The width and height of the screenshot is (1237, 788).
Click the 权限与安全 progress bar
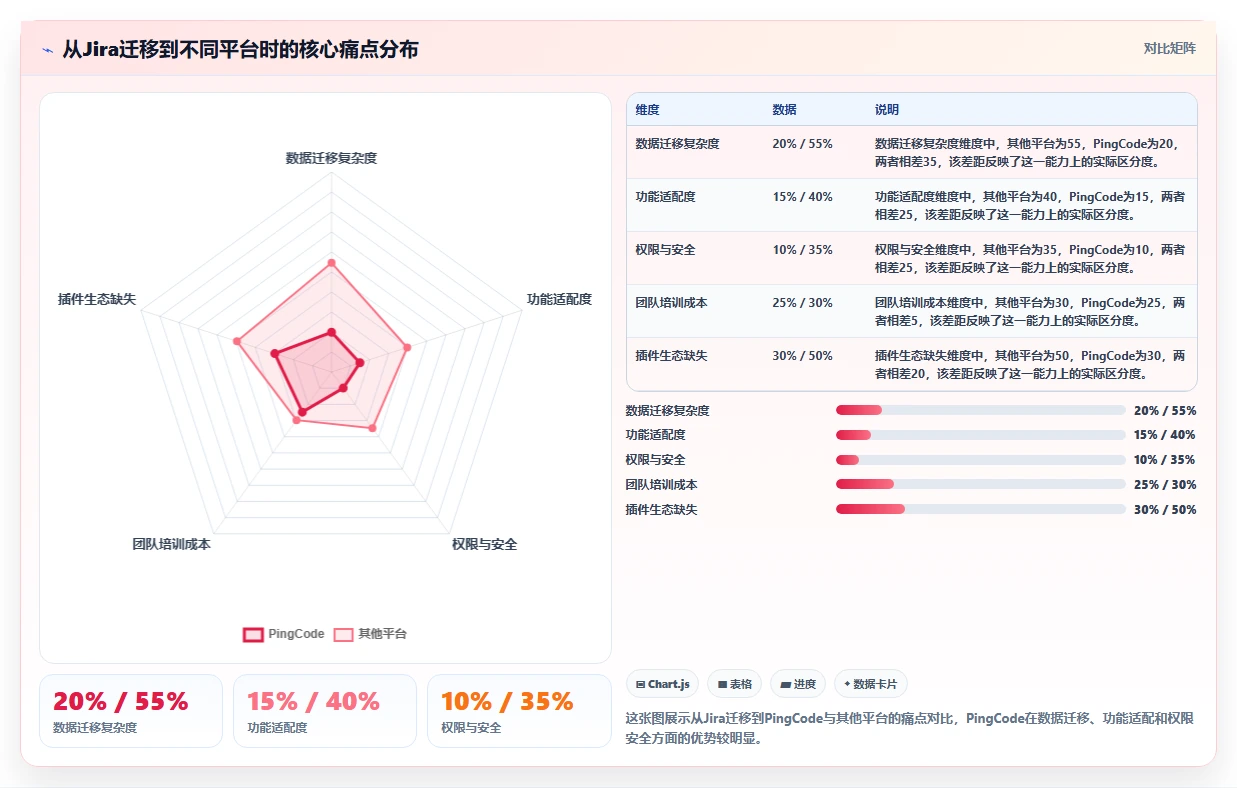(981, 460)
